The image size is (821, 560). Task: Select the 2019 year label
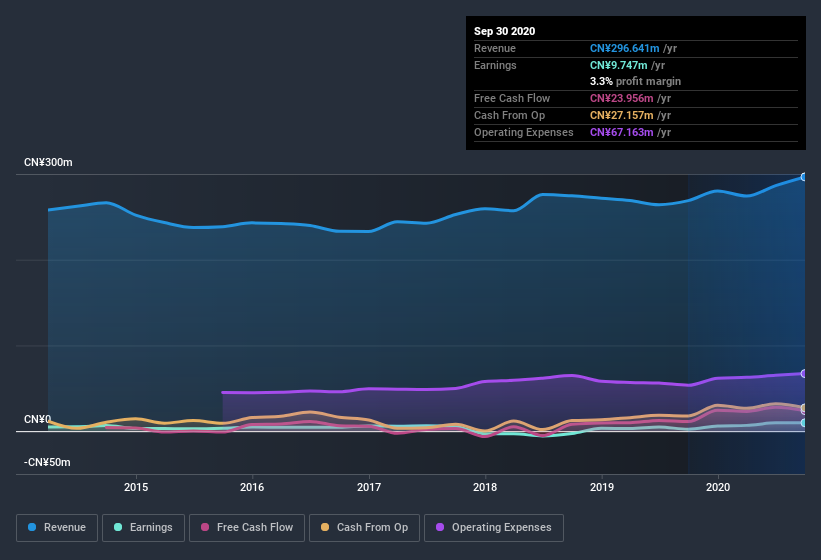(x=602, y=487)
